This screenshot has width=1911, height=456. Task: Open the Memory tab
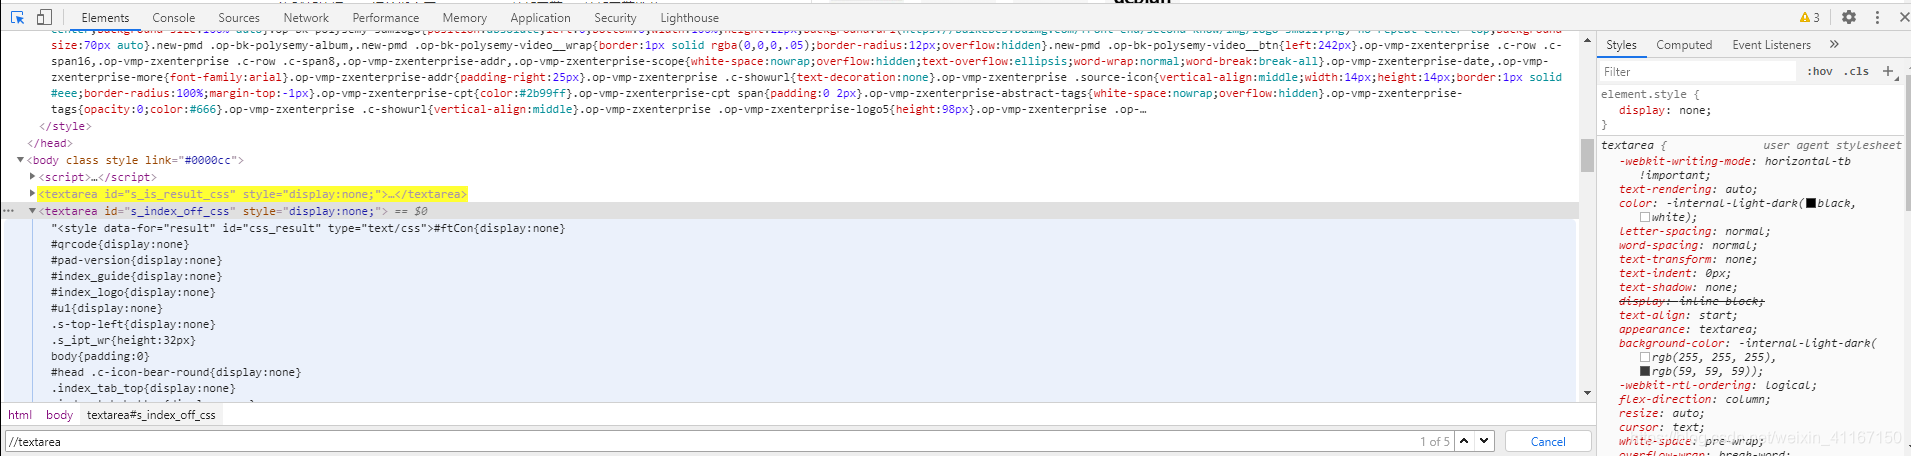[x=465, y=18]
